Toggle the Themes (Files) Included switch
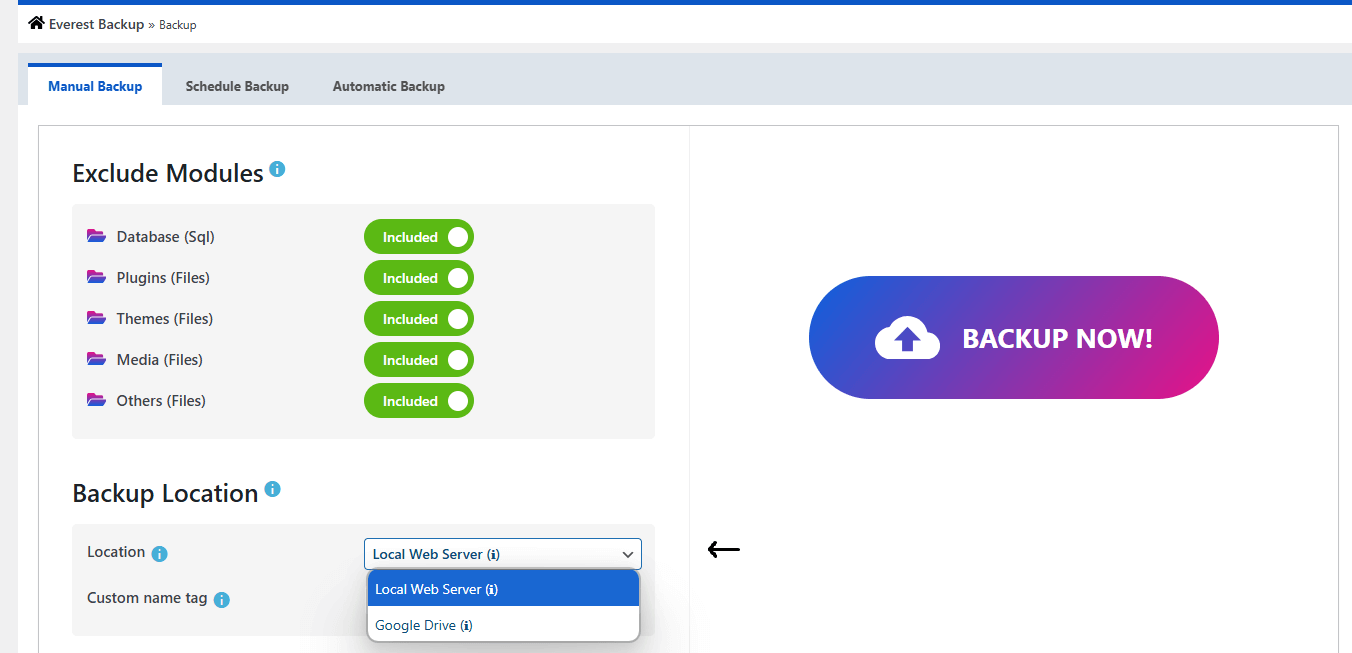The width and height of the screenshot is (1352, 653). pos(418,319)
